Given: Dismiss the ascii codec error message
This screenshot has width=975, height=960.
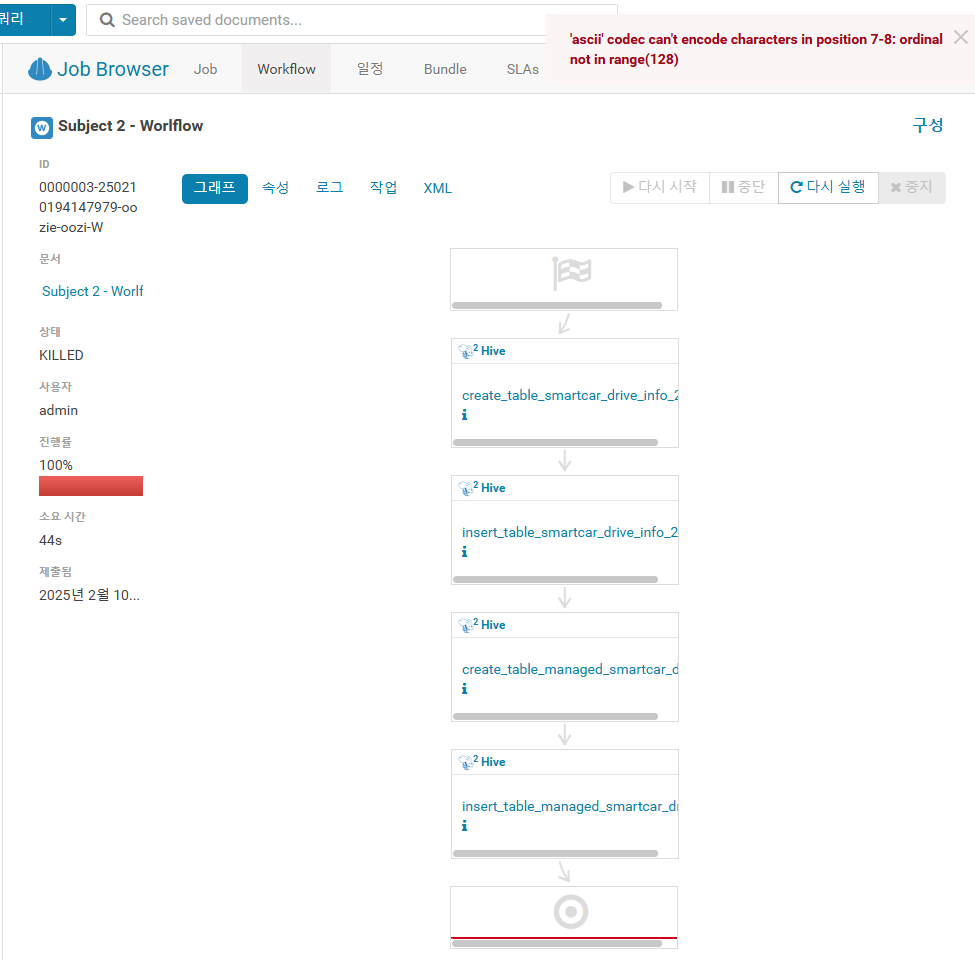Looking at the screenshot, I should (x=960, y=37).
